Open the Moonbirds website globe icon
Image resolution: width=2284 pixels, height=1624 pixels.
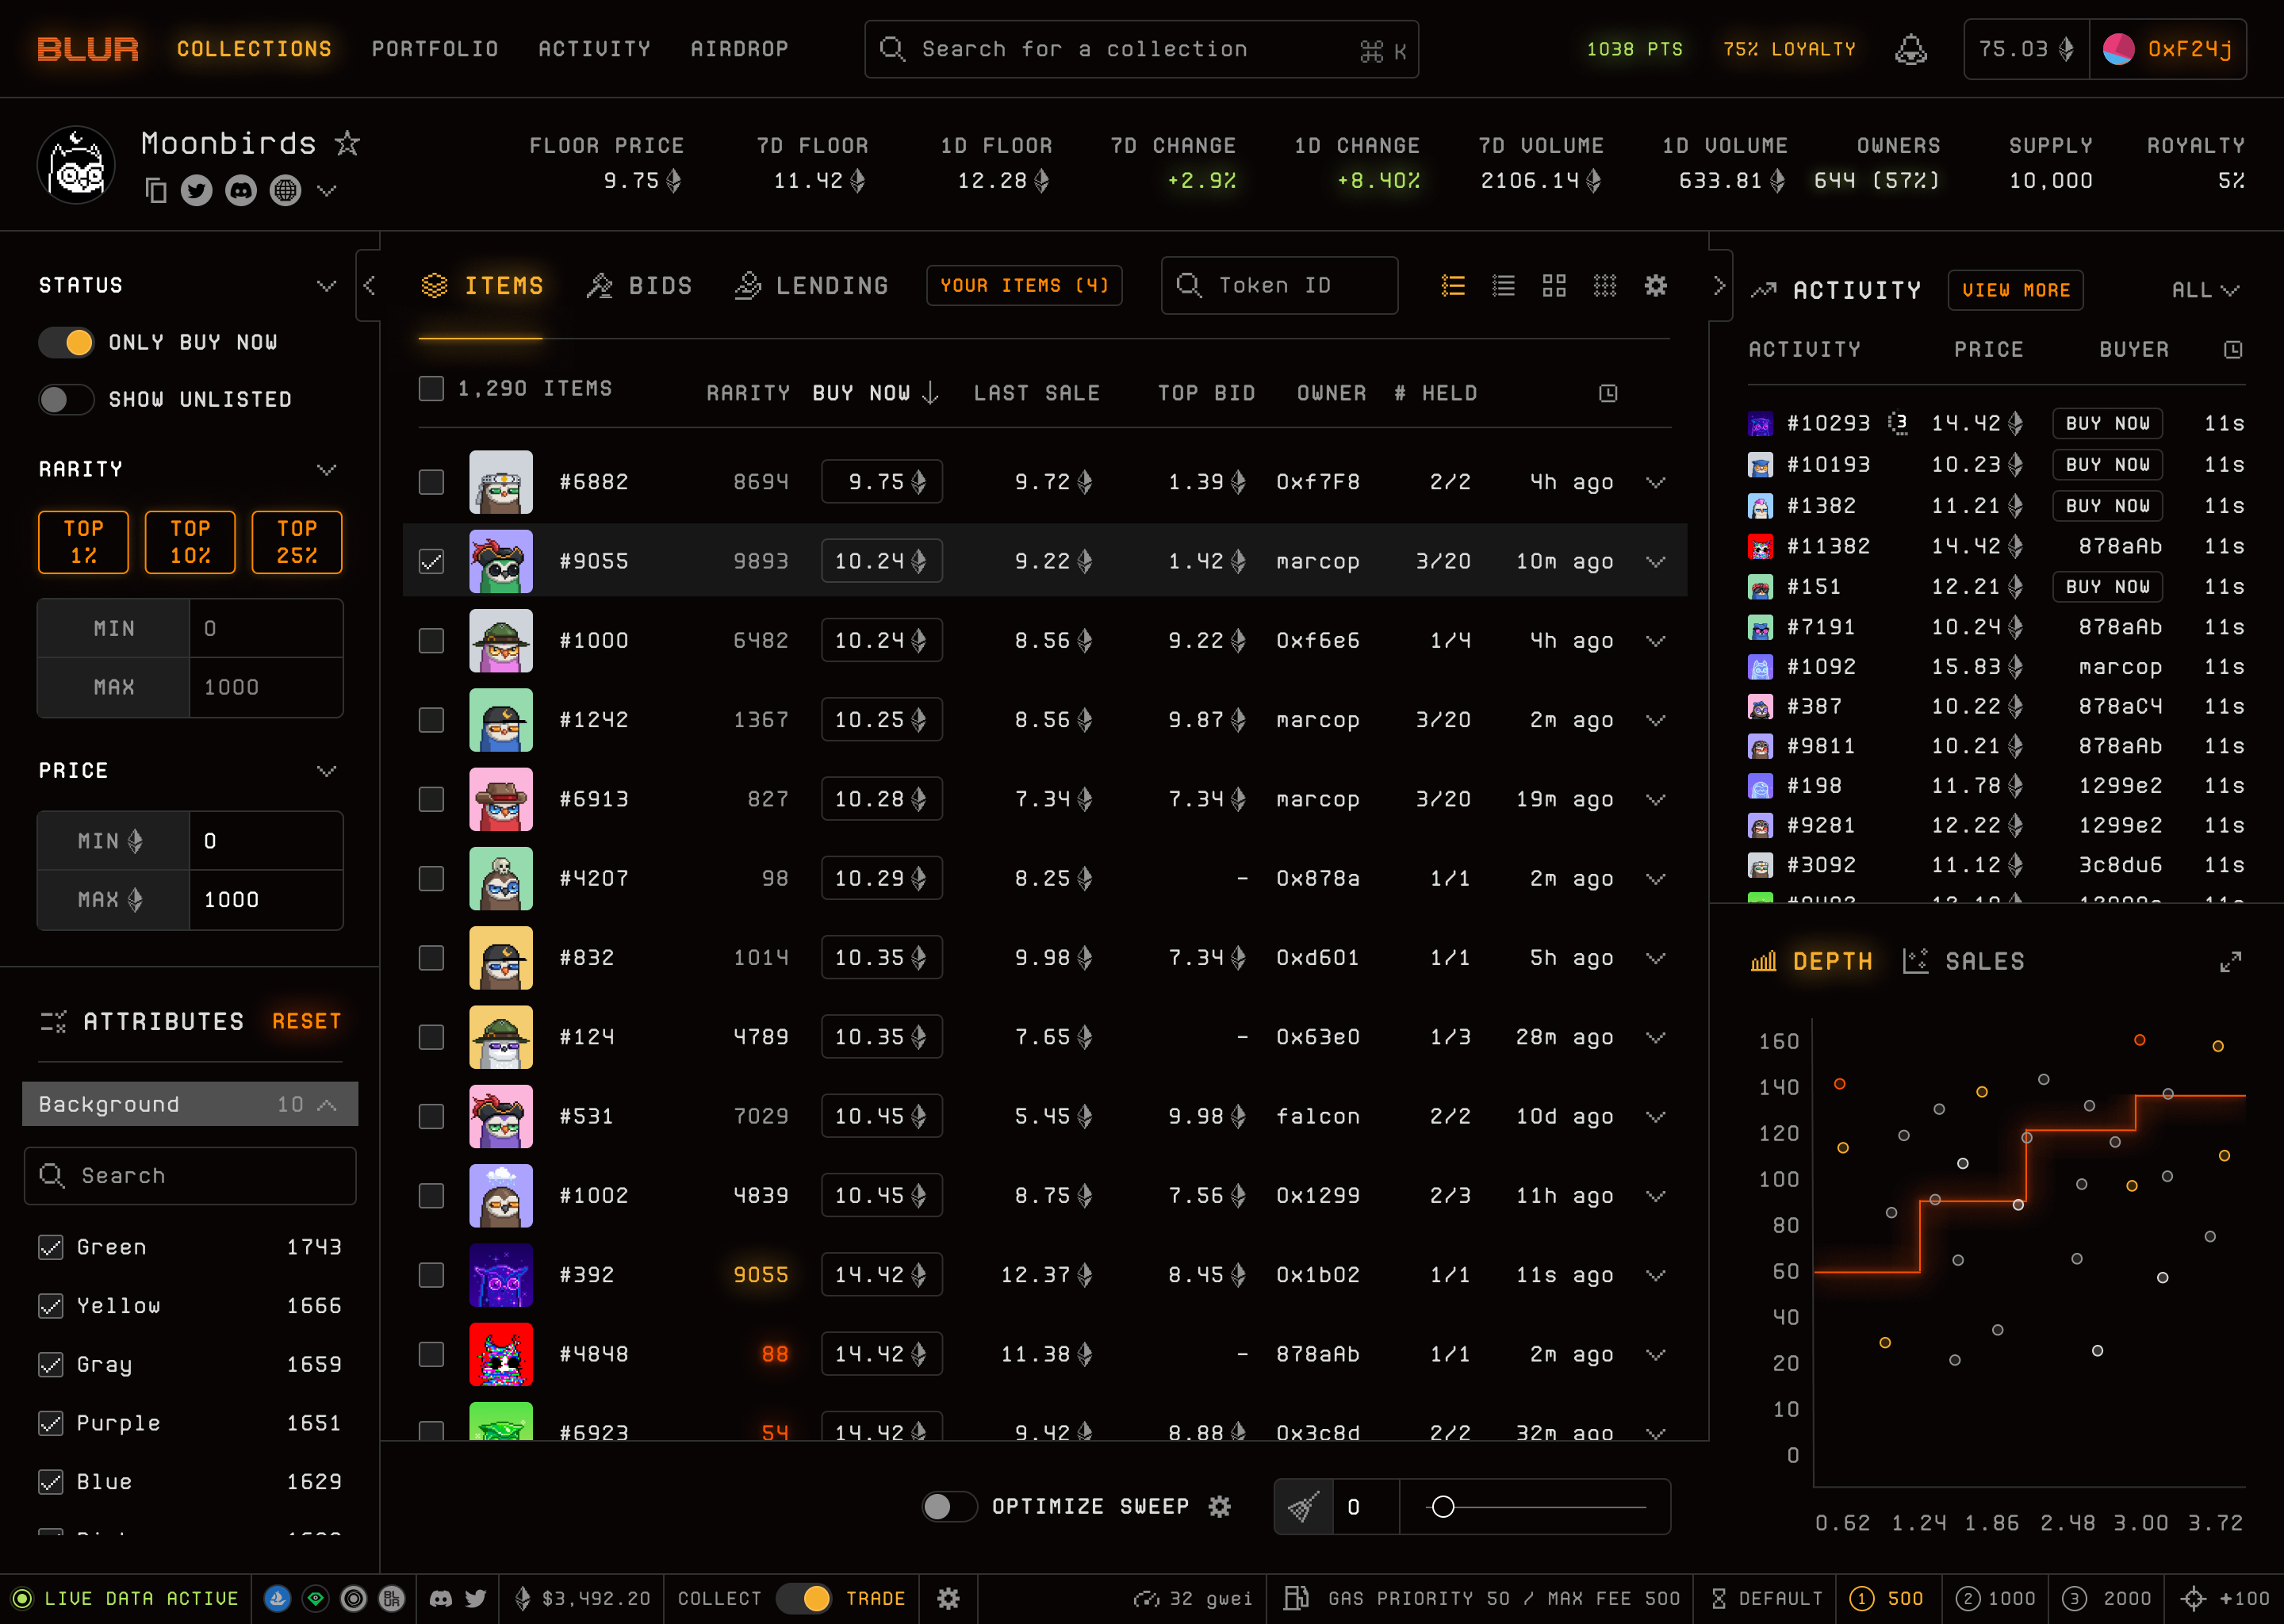tap(286, 190)
